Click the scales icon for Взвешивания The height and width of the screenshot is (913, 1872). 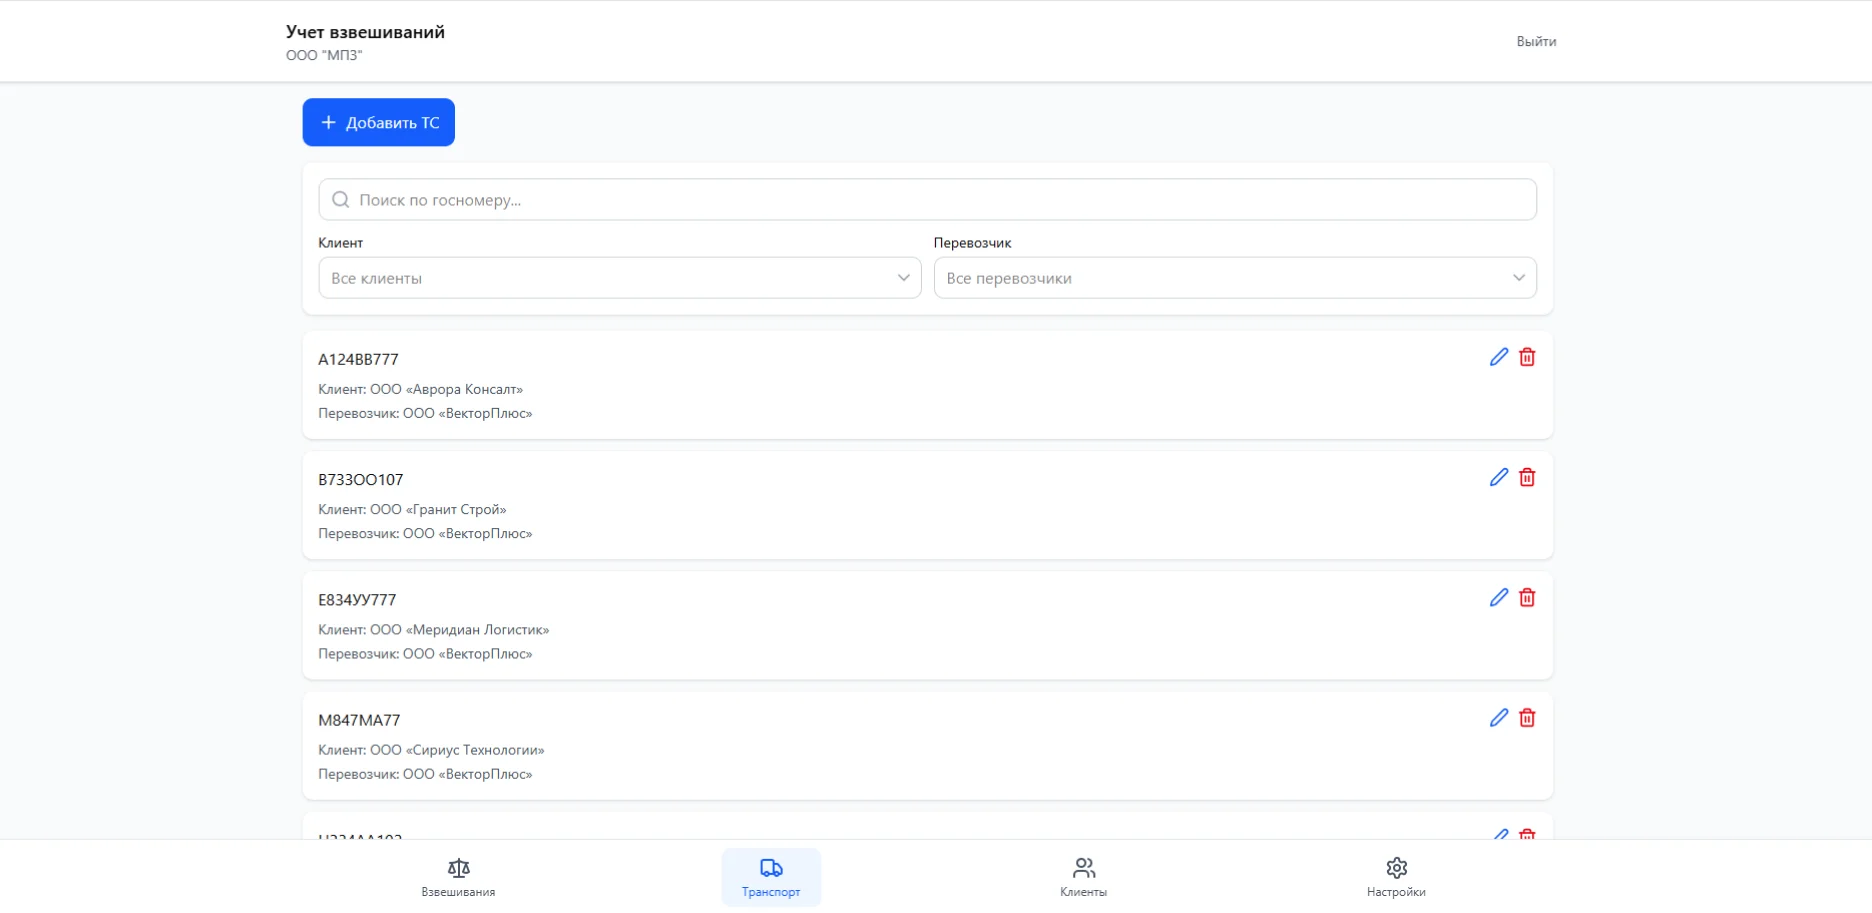tap(458, 868)
